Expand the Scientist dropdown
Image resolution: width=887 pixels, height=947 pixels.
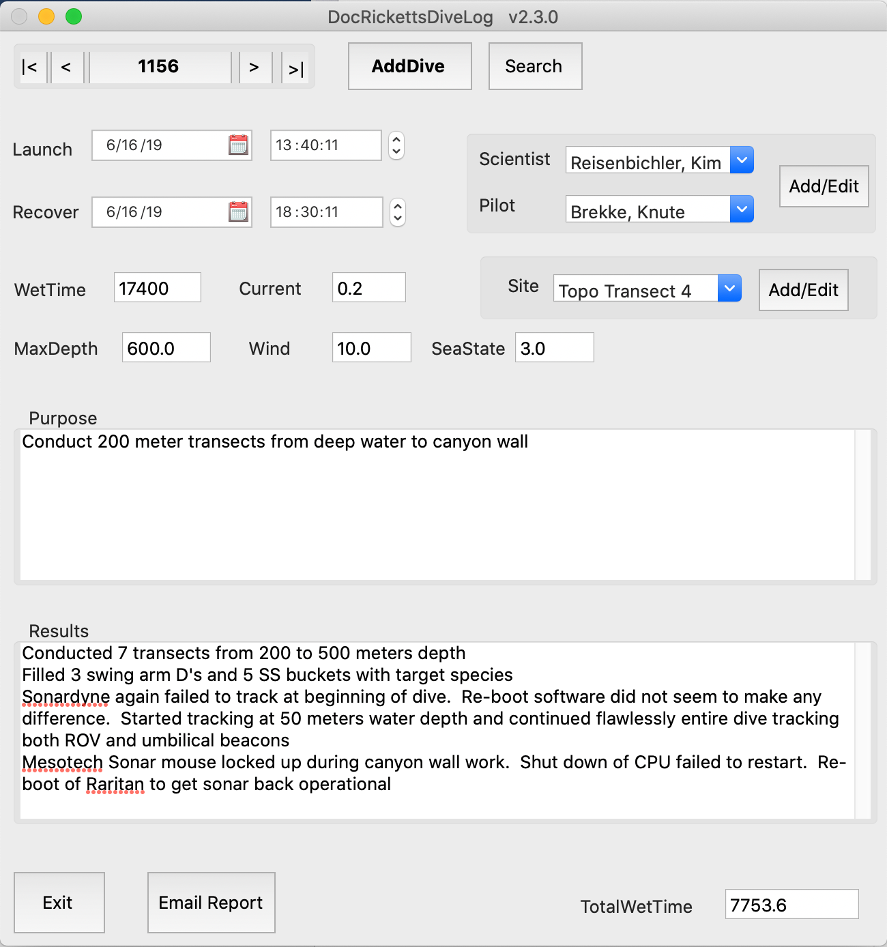pos(740,160)
